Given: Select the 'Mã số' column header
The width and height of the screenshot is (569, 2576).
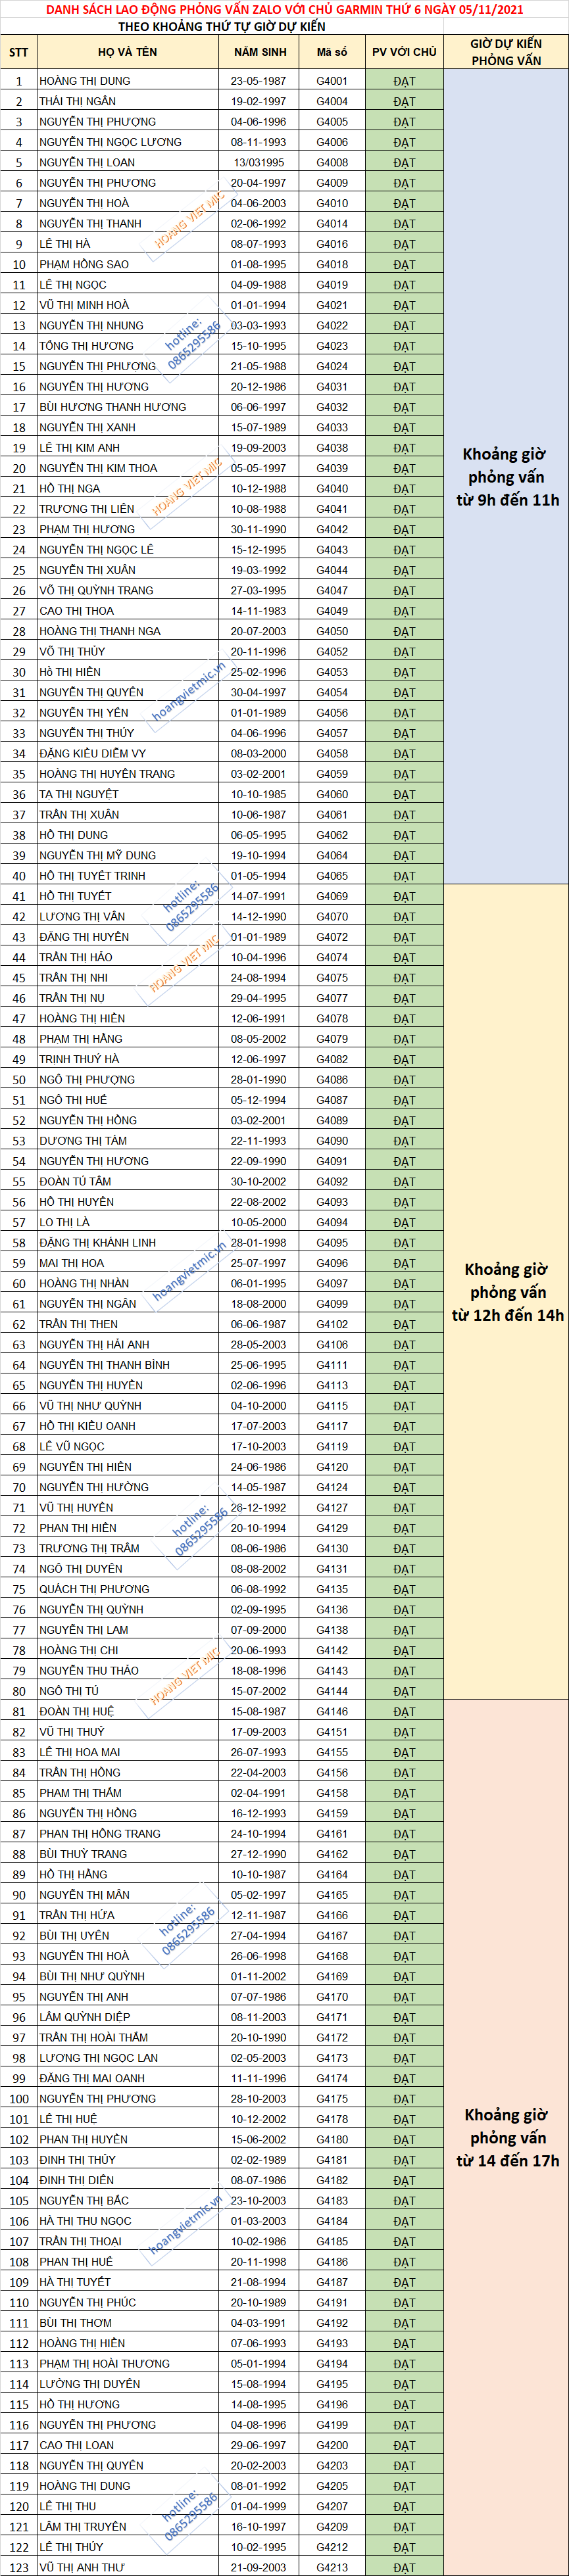Looking at the screenshot, I should click(332, 52).
